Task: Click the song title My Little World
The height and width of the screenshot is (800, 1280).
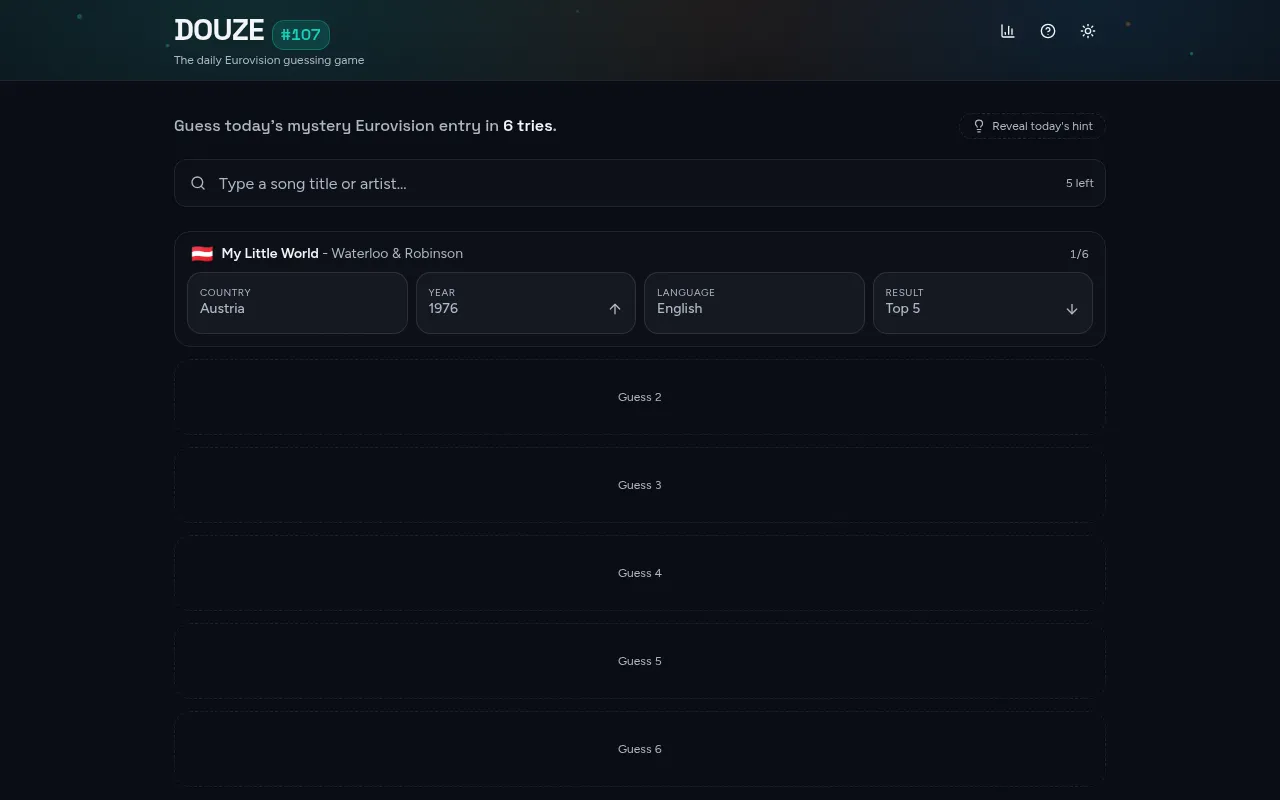Action: tap(270, 253)
